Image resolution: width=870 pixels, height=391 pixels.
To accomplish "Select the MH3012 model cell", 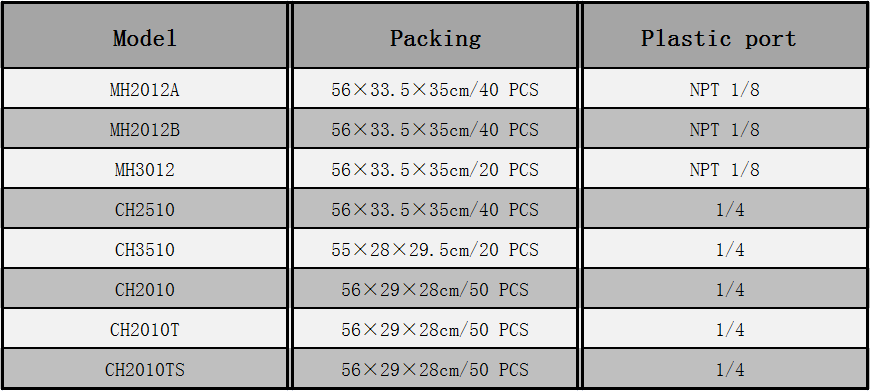I will point(145,169).
